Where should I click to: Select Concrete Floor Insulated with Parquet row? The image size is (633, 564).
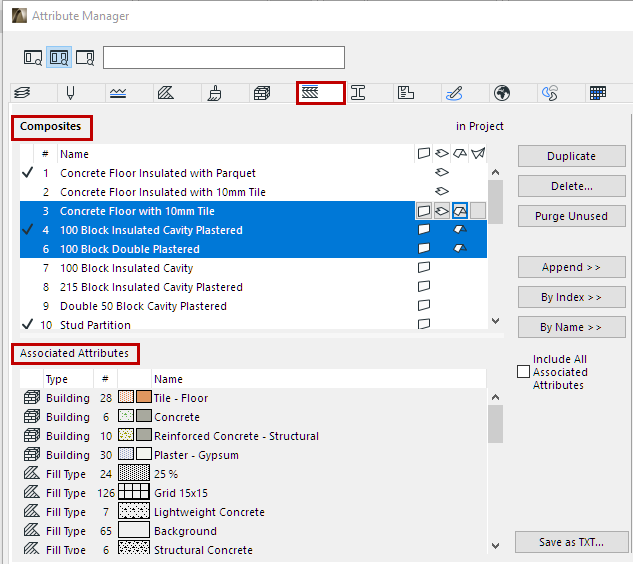254,173
